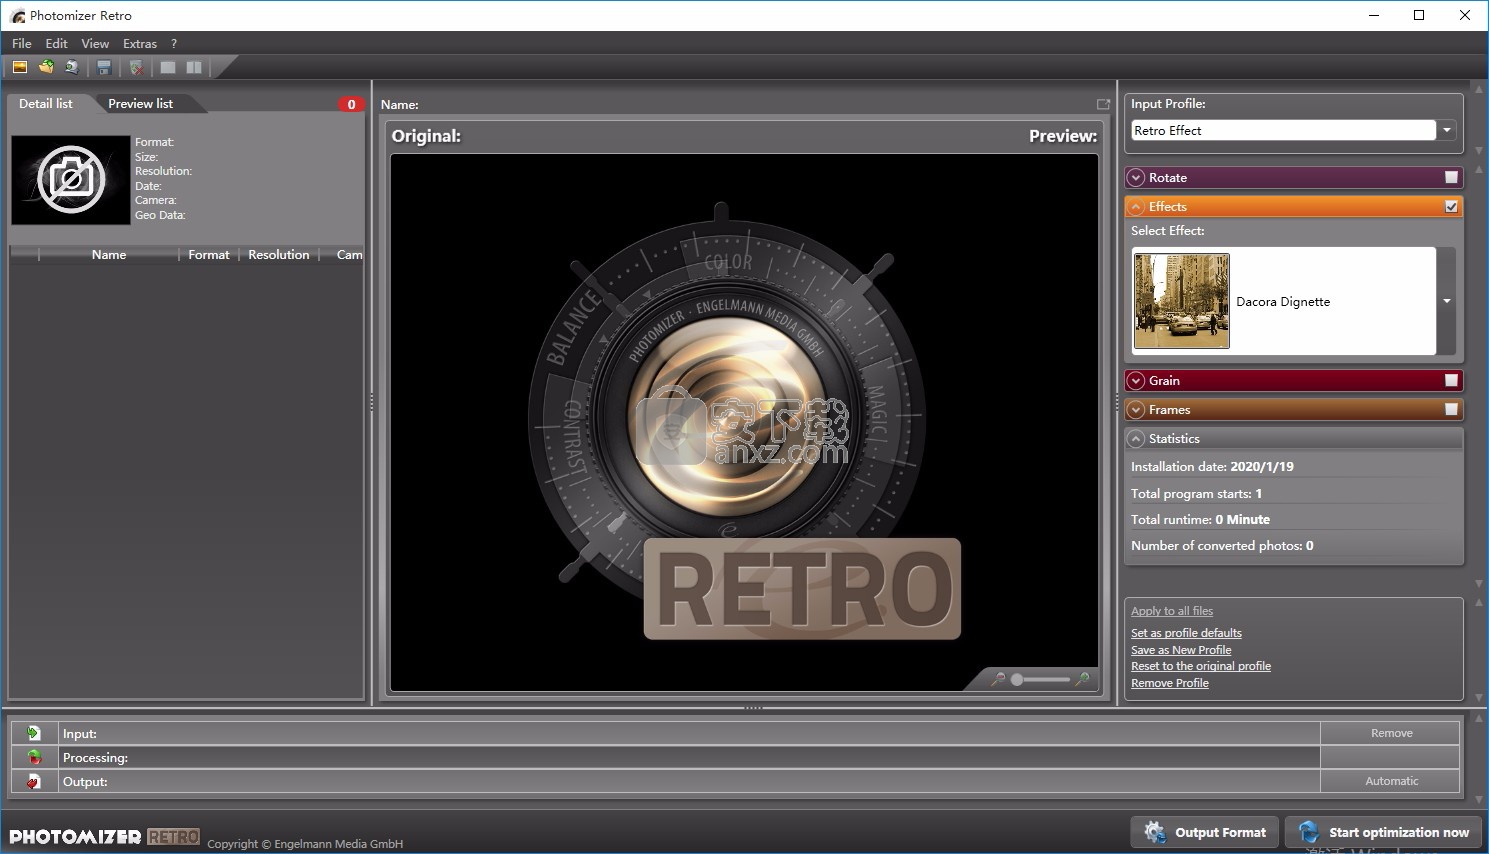Screen dimensions: 1489x854
Task: Click the Resolution column header
Action: (x=279, y=255)
